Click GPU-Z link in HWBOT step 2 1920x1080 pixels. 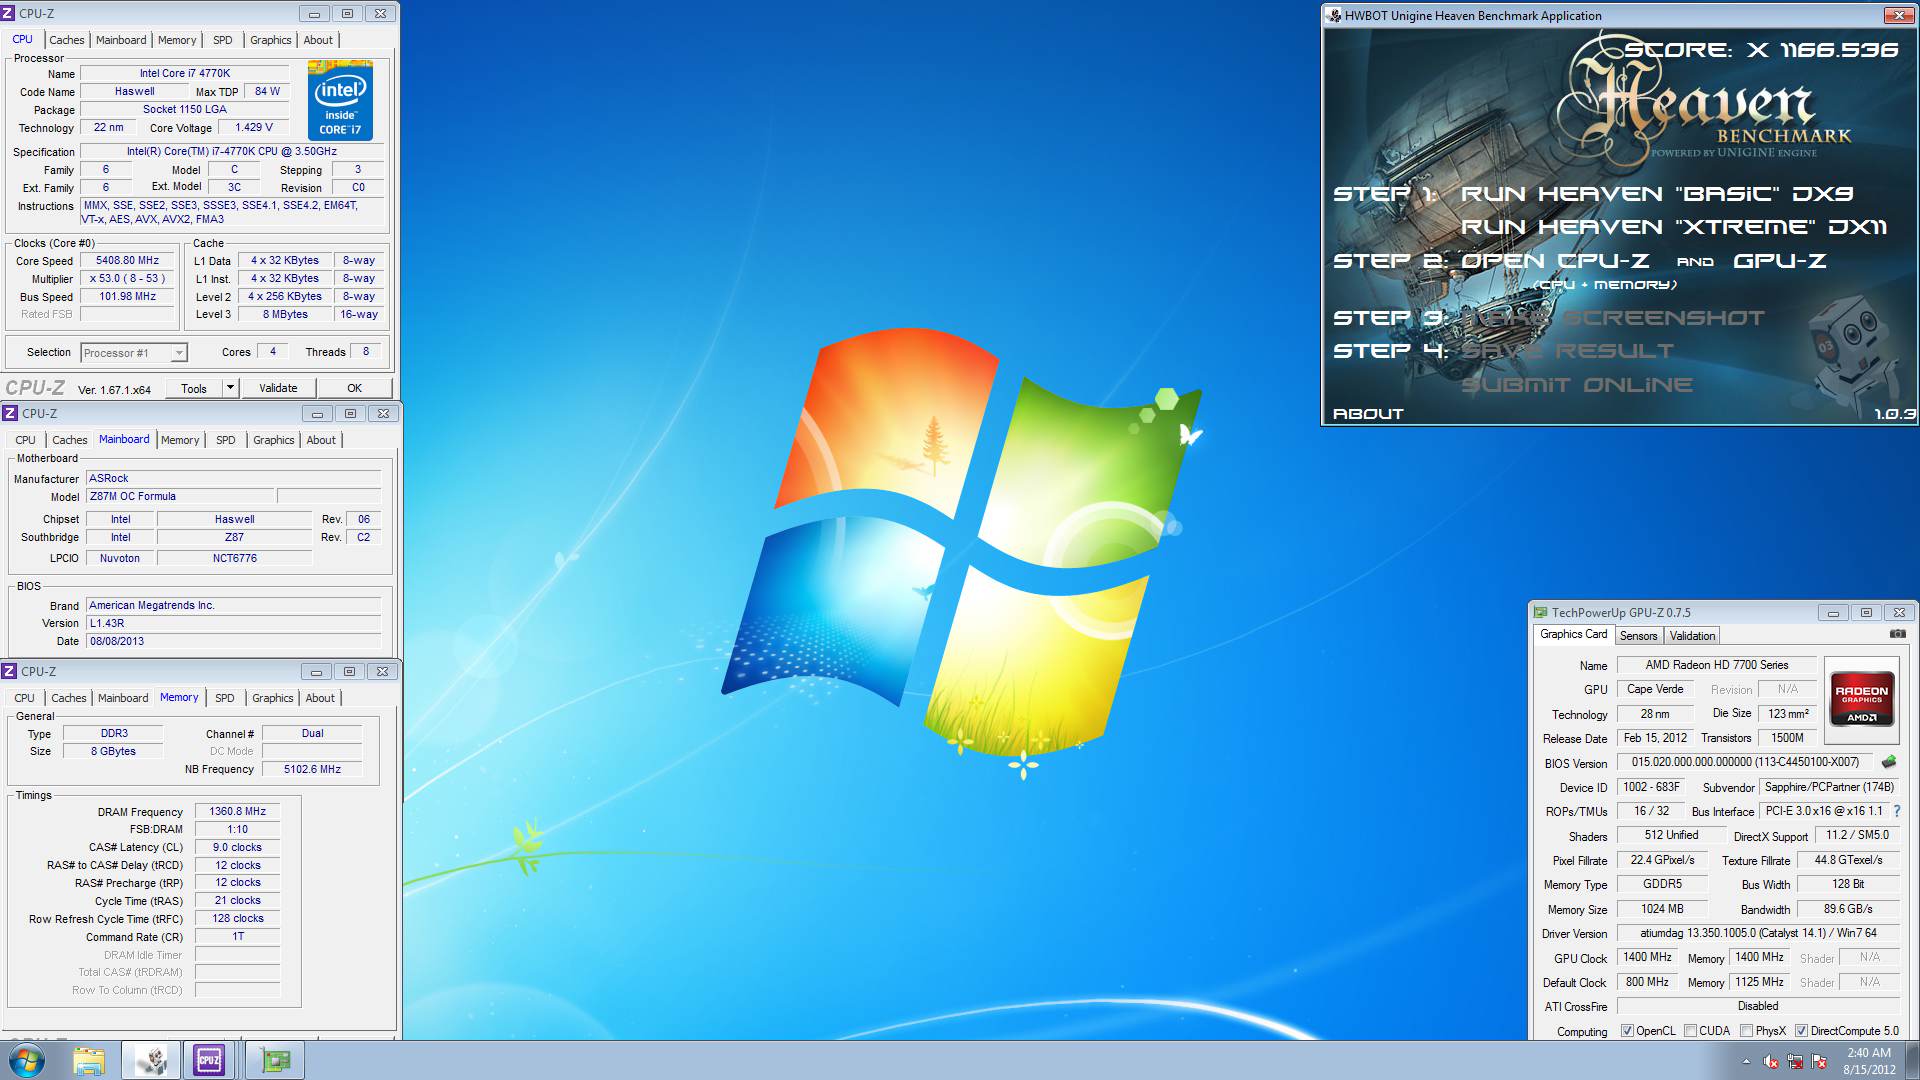click(x=1780, y=261)
